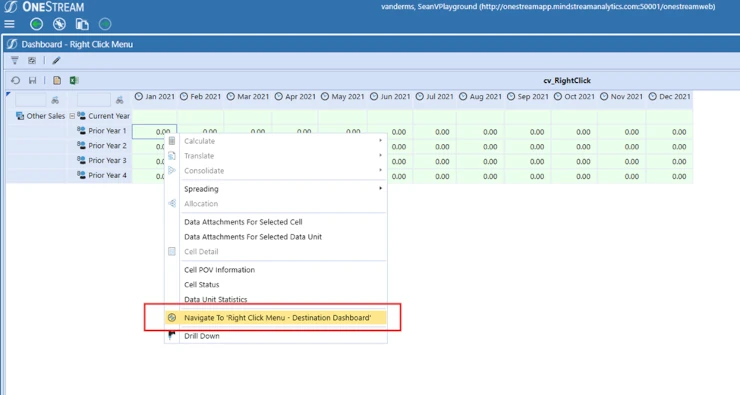The width and height of the screenshot is (740, 395).
Task: Click the icon beside the filter funnel
Action: 32,60
